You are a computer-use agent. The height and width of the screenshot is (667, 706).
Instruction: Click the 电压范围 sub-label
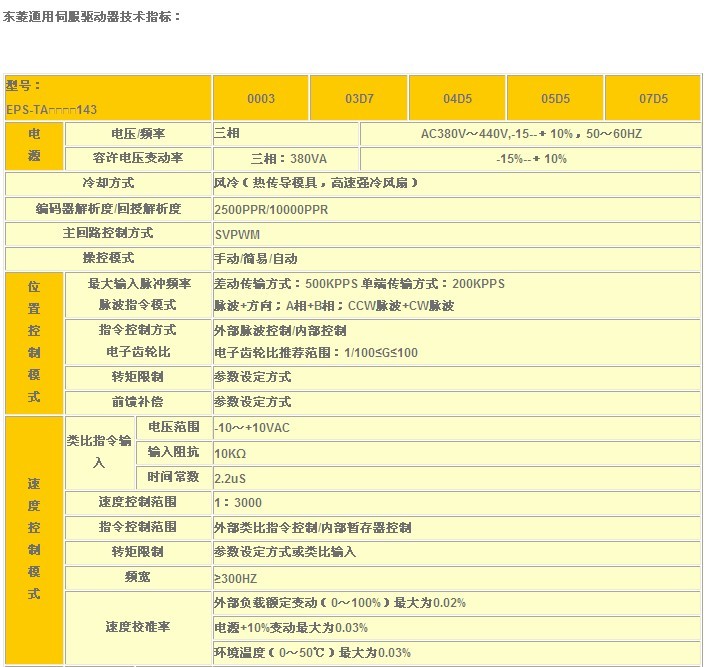tap(173, 427)
